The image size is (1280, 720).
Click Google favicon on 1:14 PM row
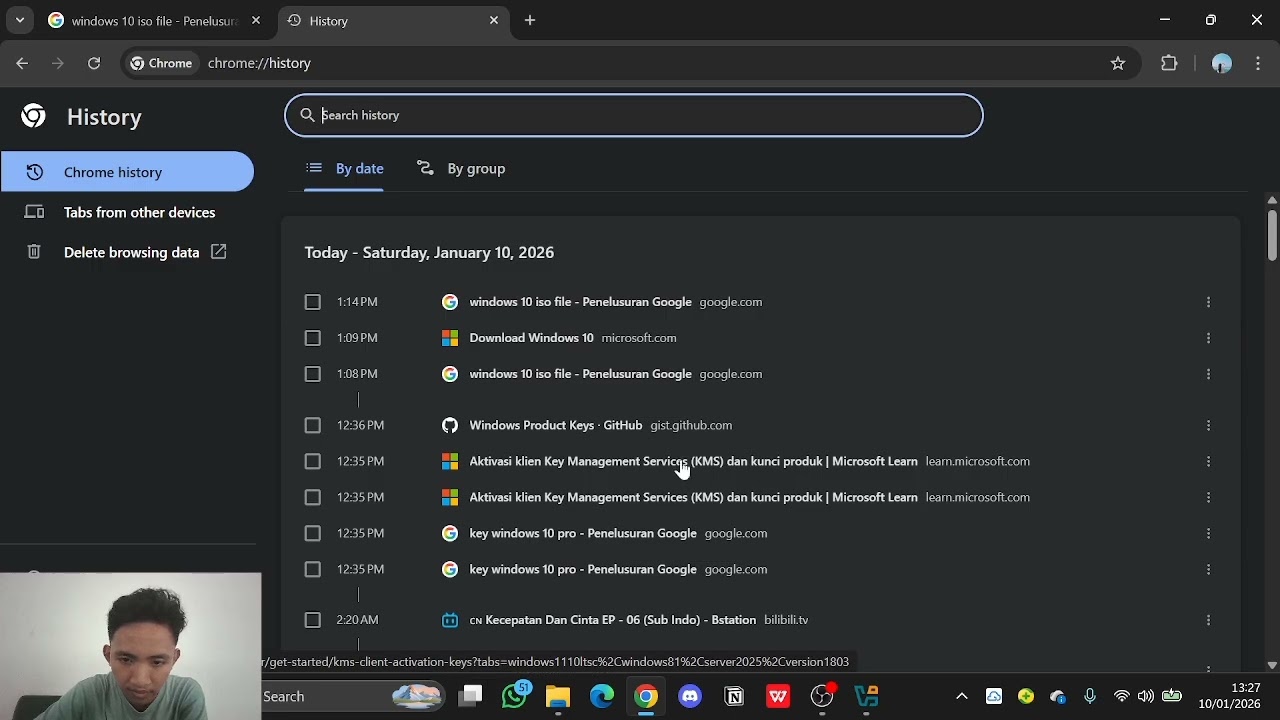[x=450, y=302]
